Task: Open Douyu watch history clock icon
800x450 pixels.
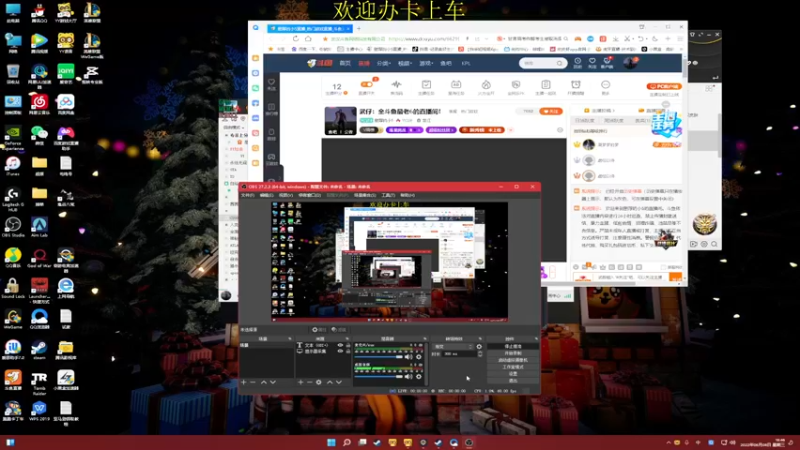Action: [578, 62]
